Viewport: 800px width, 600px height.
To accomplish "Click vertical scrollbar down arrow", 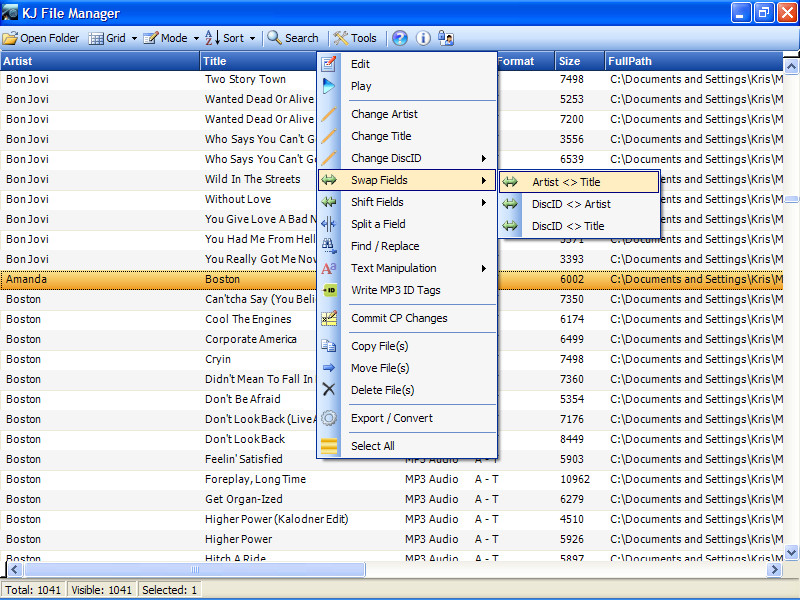I will coord(791,552).
